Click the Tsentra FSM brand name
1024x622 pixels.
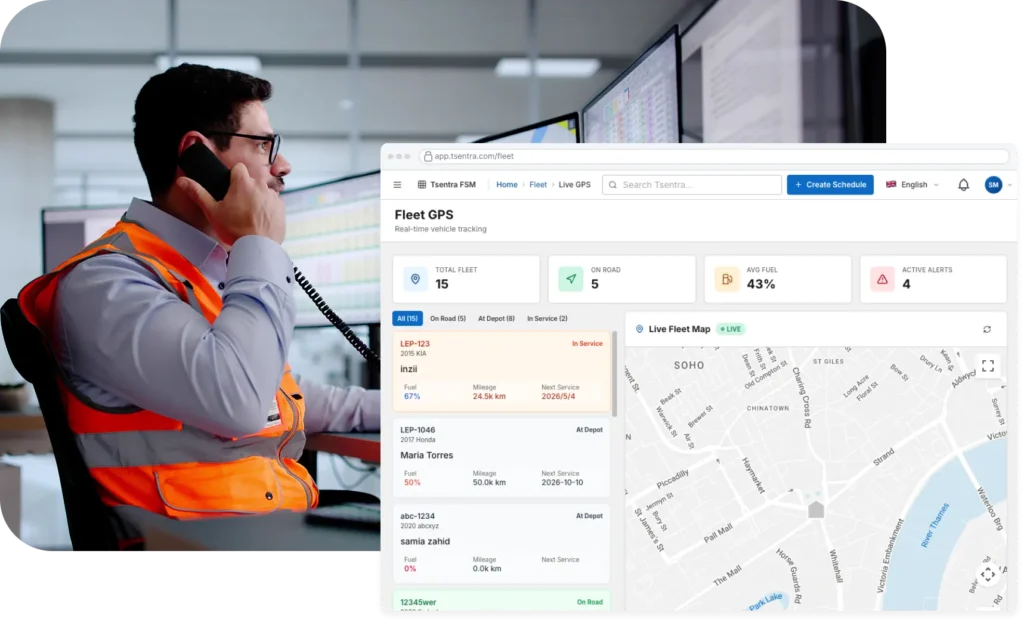point(453,185)
